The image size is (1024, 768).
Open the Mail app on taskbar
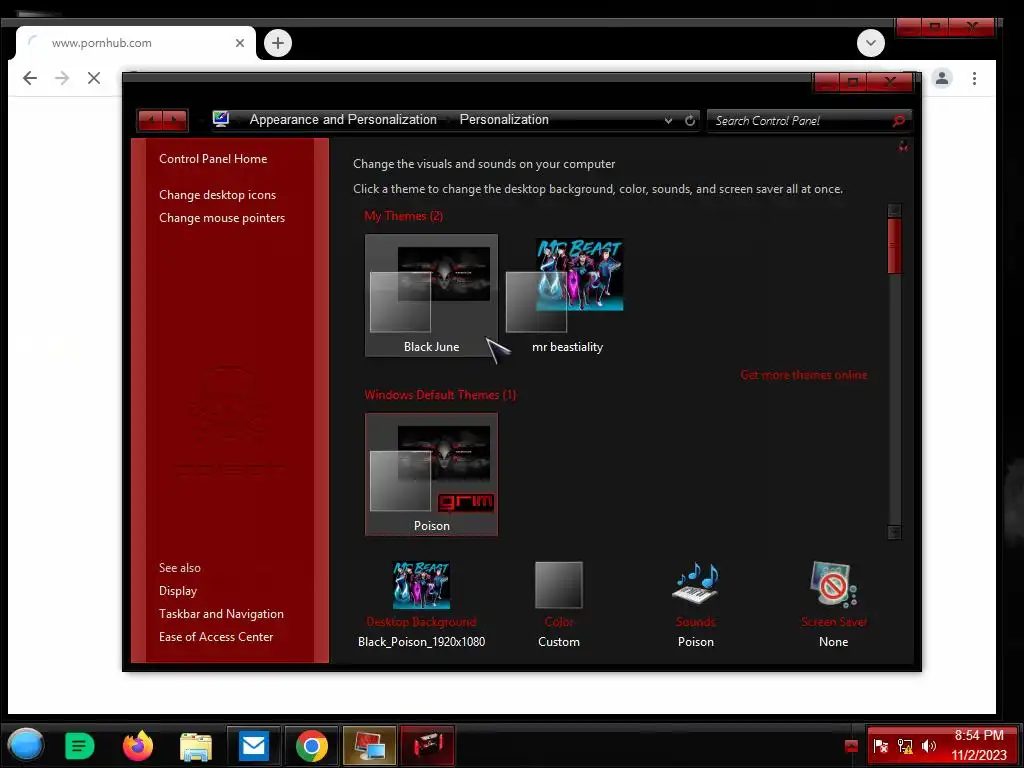(x=253, y=745)
